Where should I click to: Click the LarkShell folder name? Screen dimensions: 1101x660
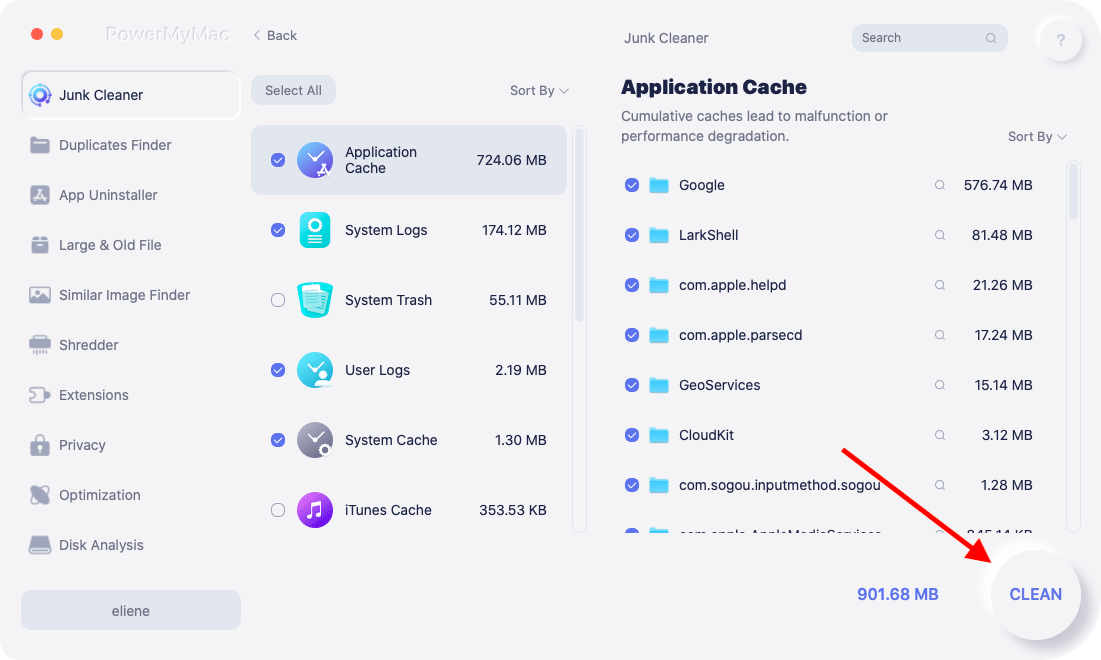click(x=708, y=235)
